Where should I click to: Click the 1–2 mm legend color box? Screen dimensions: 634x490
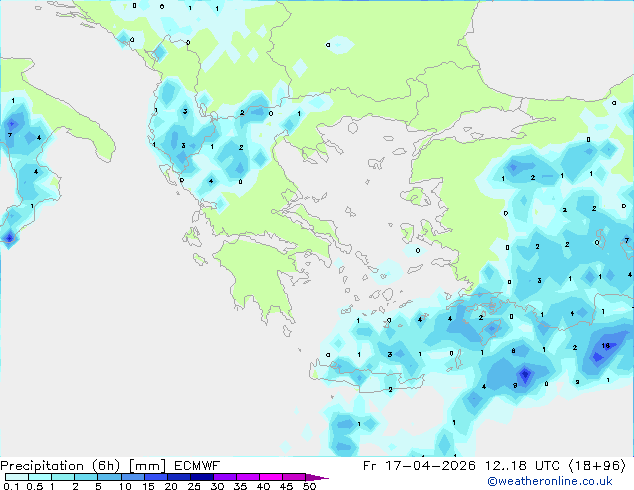pyautogui.click(x=63, y=477)
